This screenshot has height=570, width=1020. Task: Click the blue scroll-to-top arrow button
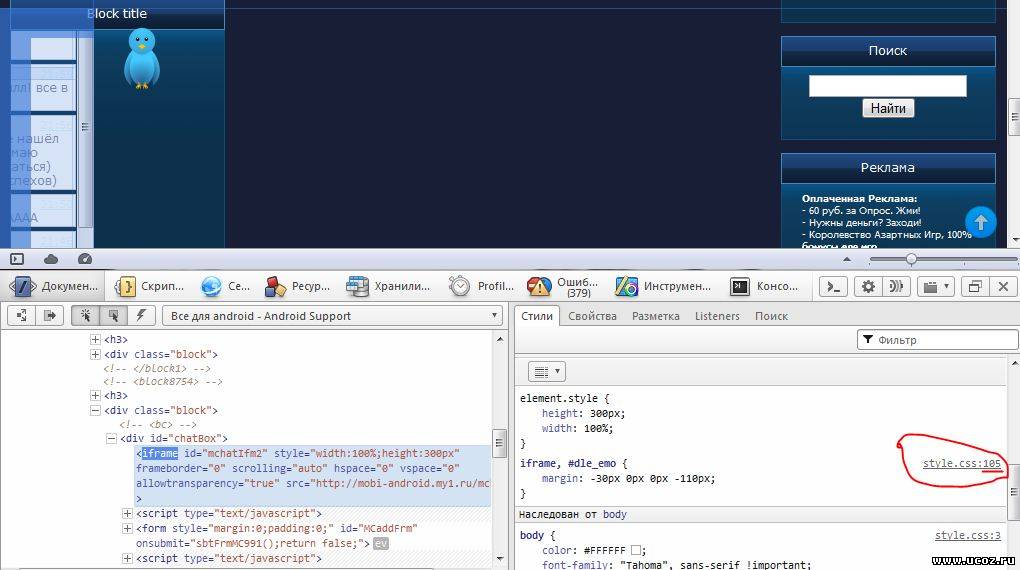pos(980,222)
